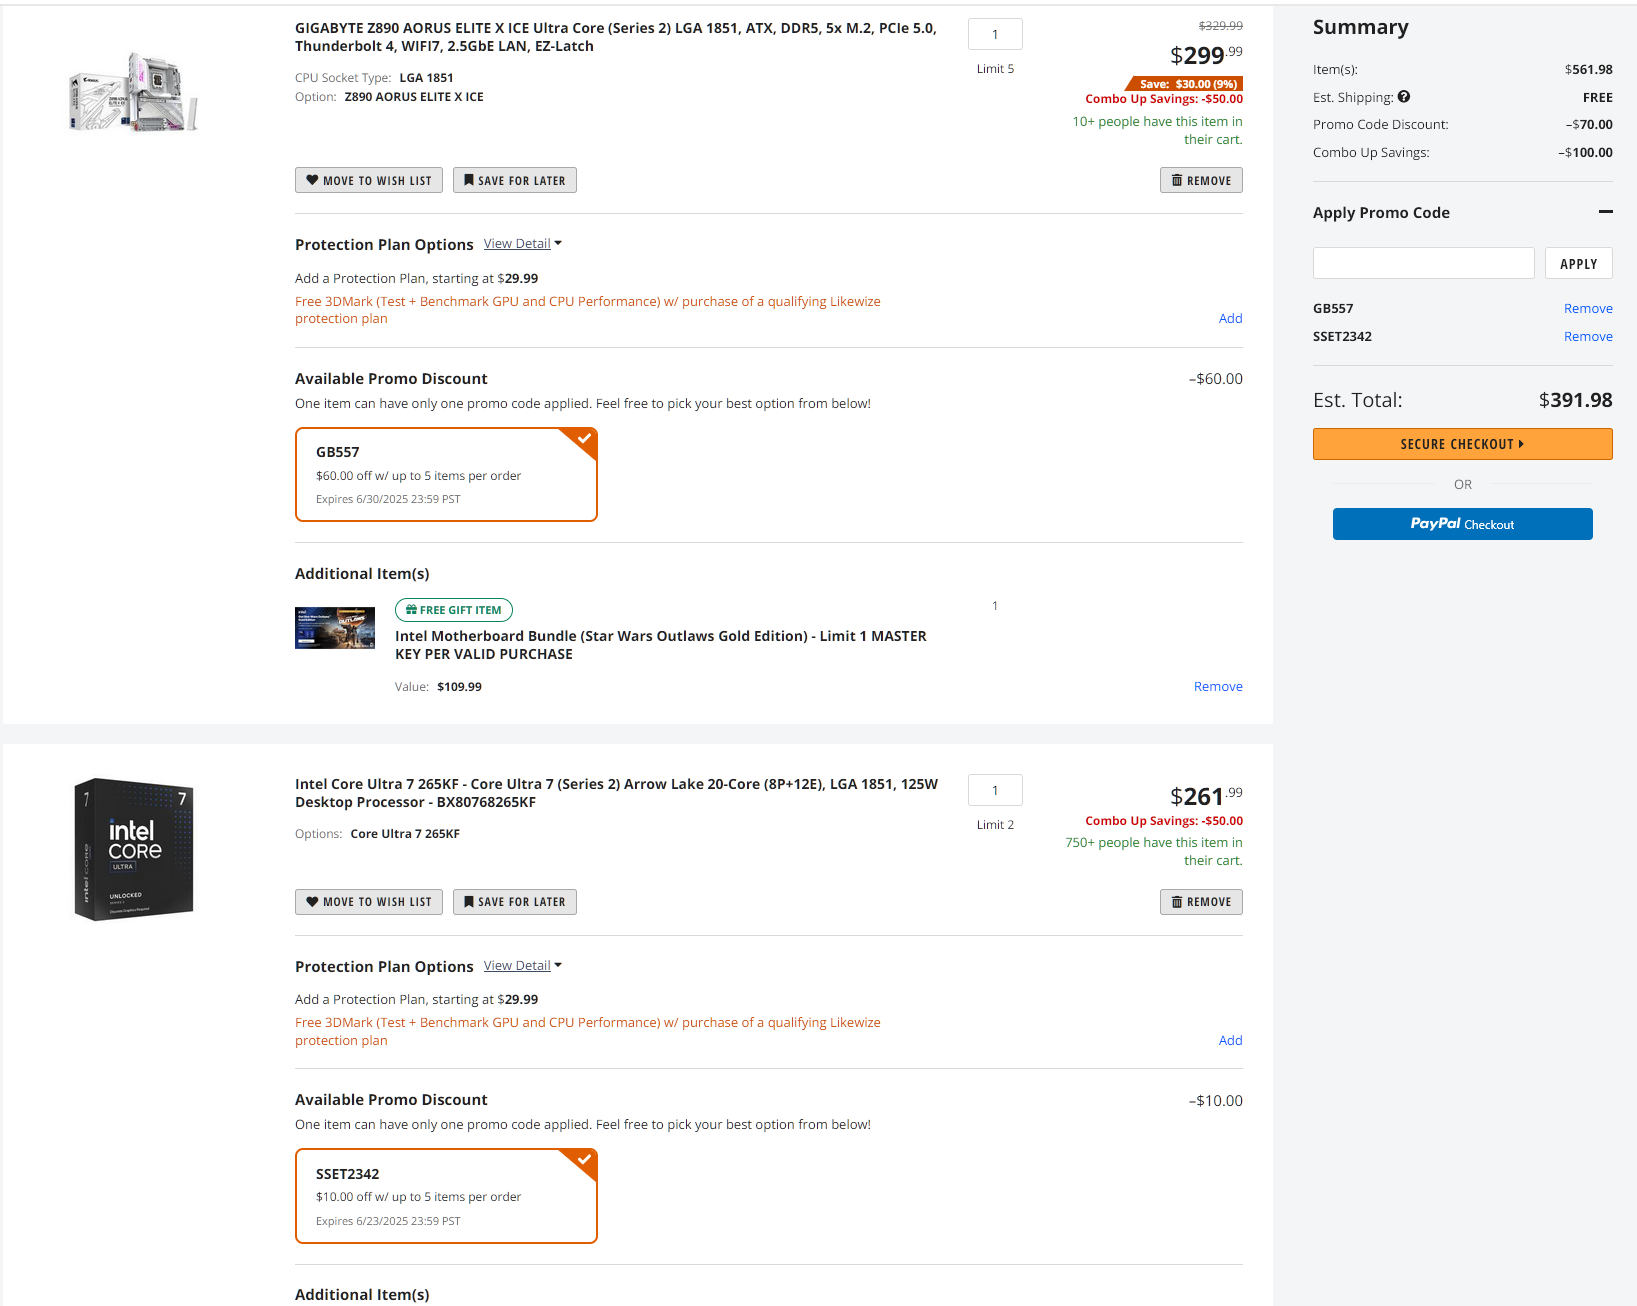Edit quantity field for Intel Core Ultra 7
This screenshot has height=1306, width=1637.
pyautogui.click(x=995, y=790)
